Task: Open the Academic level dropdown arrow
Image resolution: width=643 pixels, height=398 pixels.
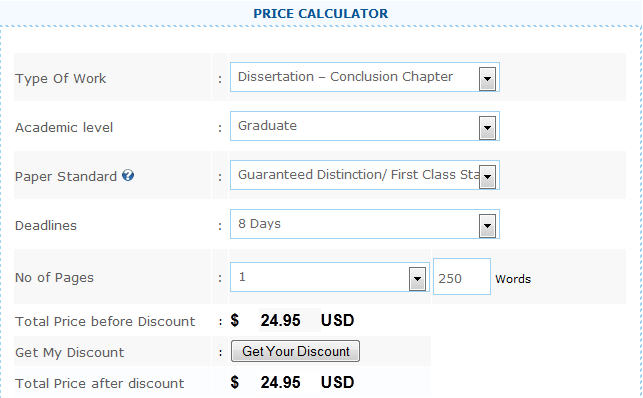Action: 487,127
